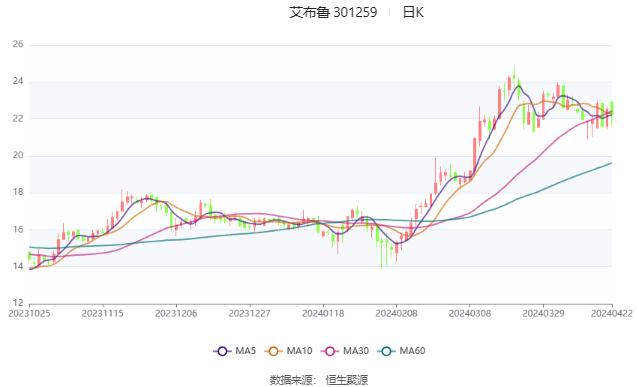Viewport: 637px width, 387px height.
Task: Click the x-axis date 20240208
Action: (396, 313)
